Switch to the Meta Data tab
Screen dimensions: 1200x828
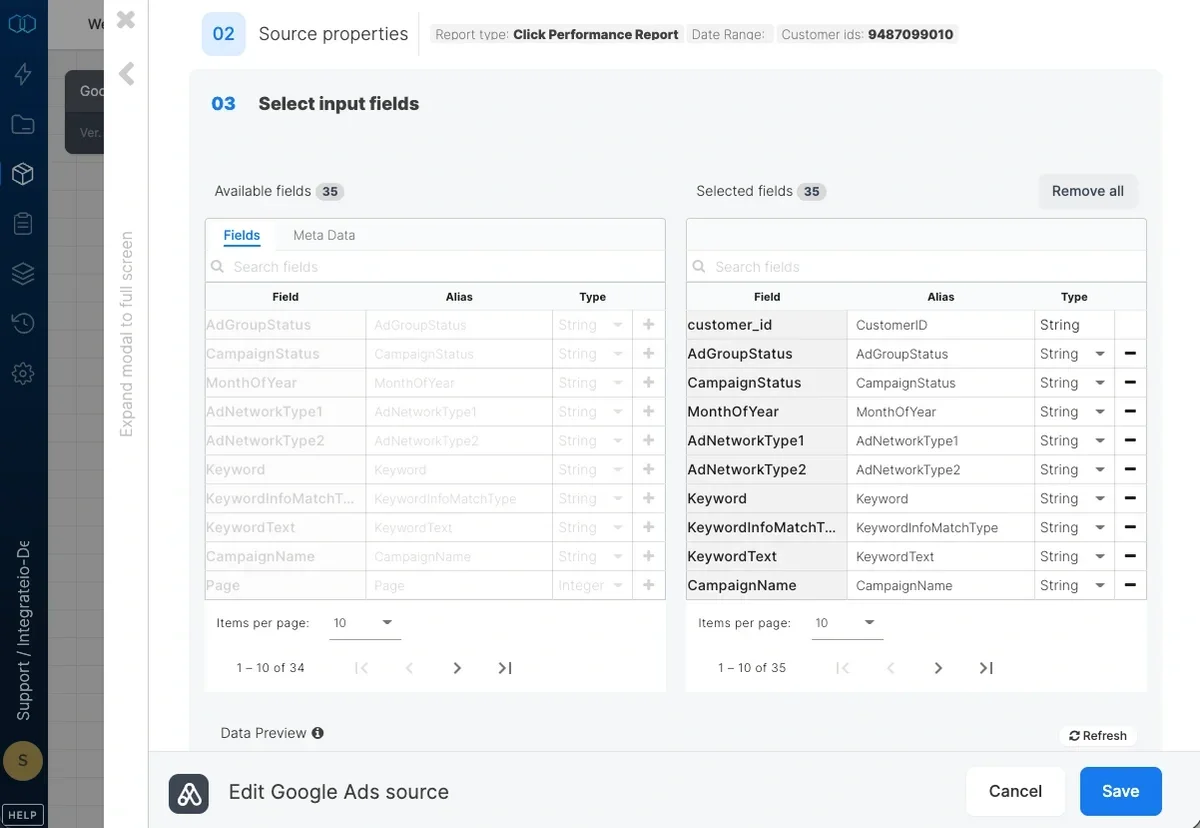tap(323, 235)
